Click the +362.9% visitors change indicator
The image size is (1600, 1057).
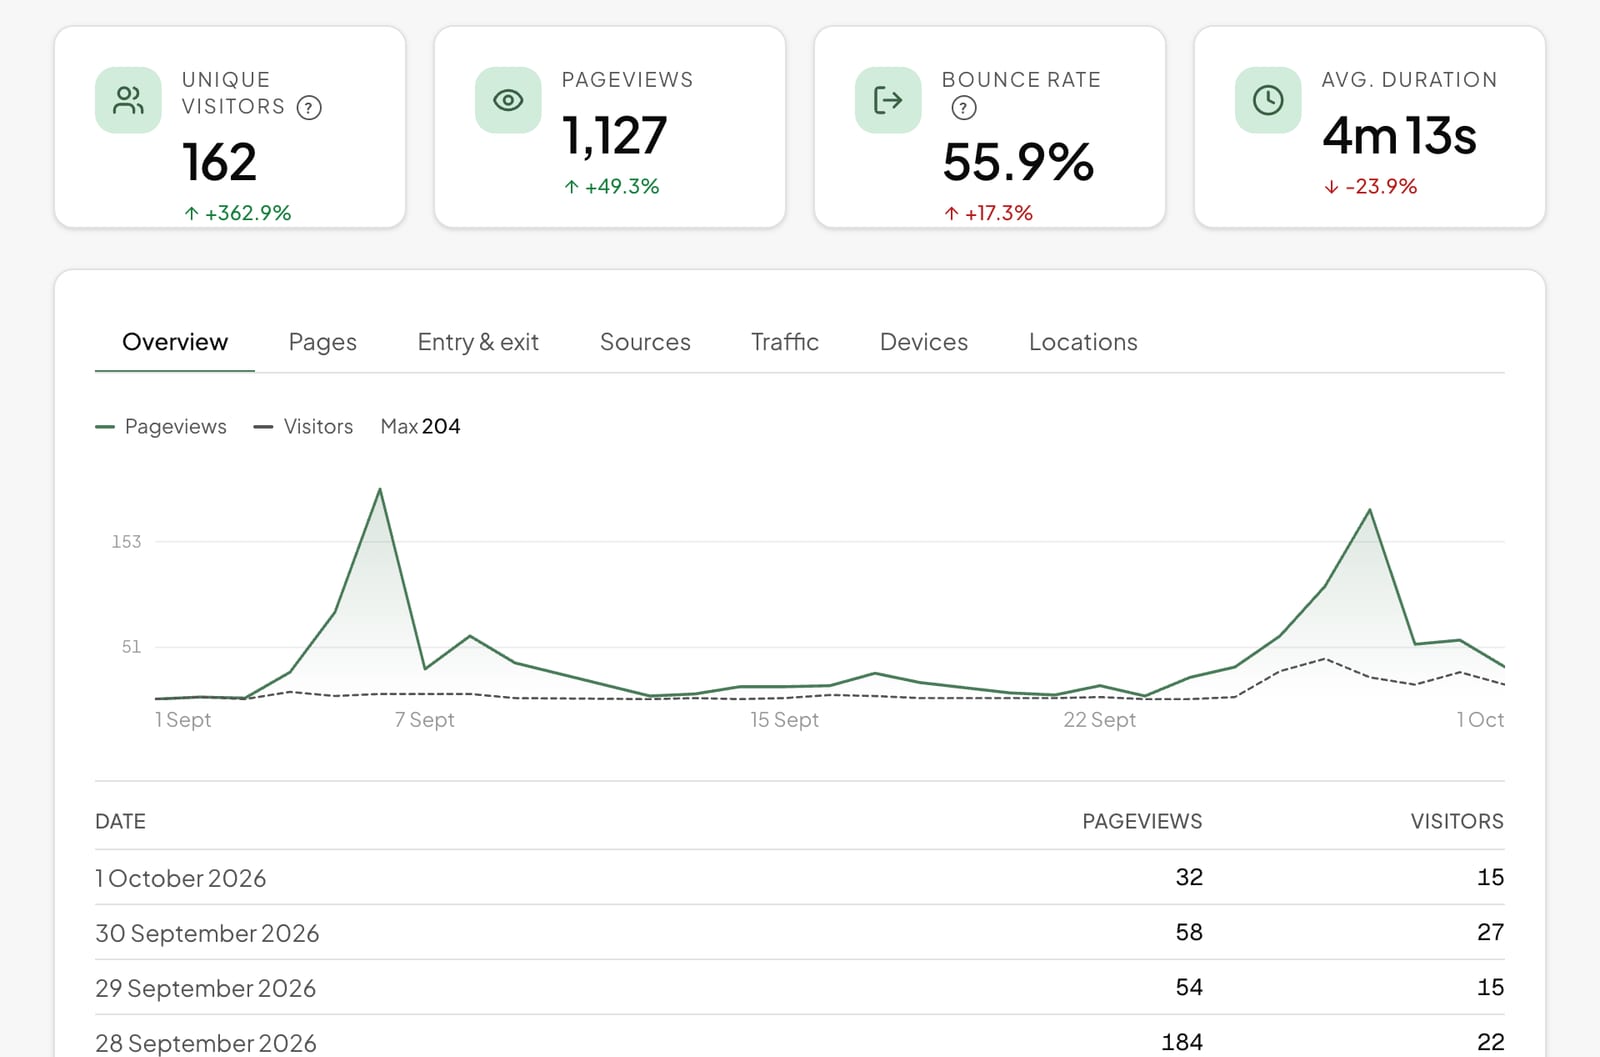pos(237,213)
